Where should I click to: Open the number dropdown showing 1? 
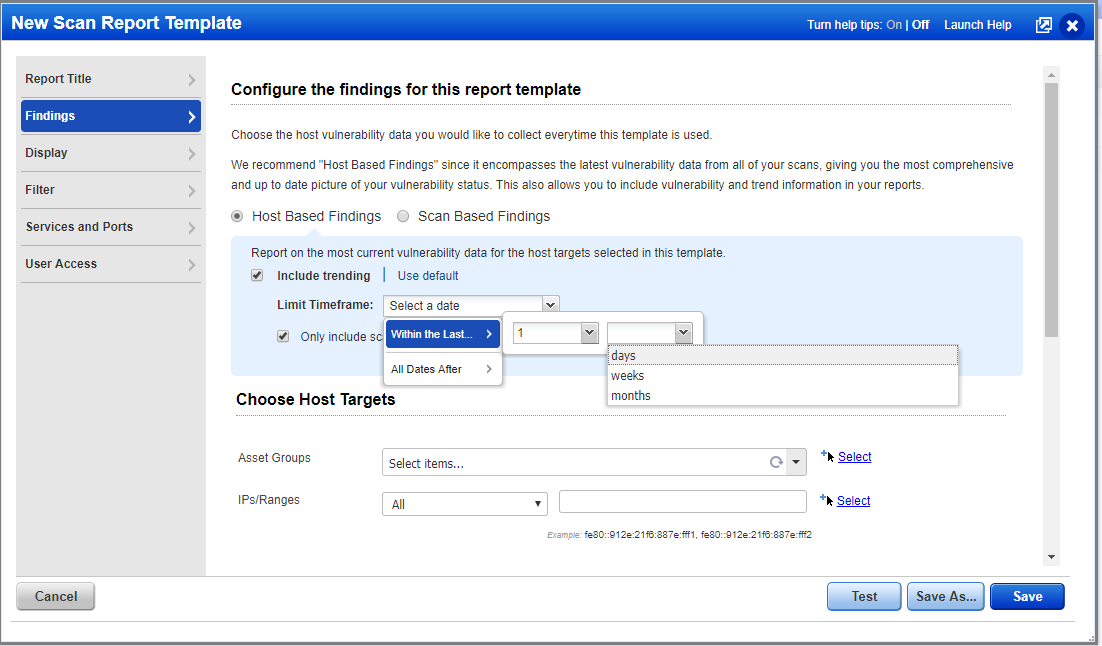click(555, 333)
